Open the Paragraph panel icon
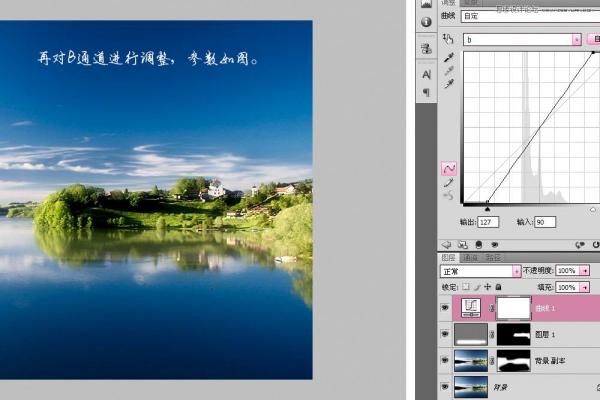600x400 pixels. coord(426,92)
